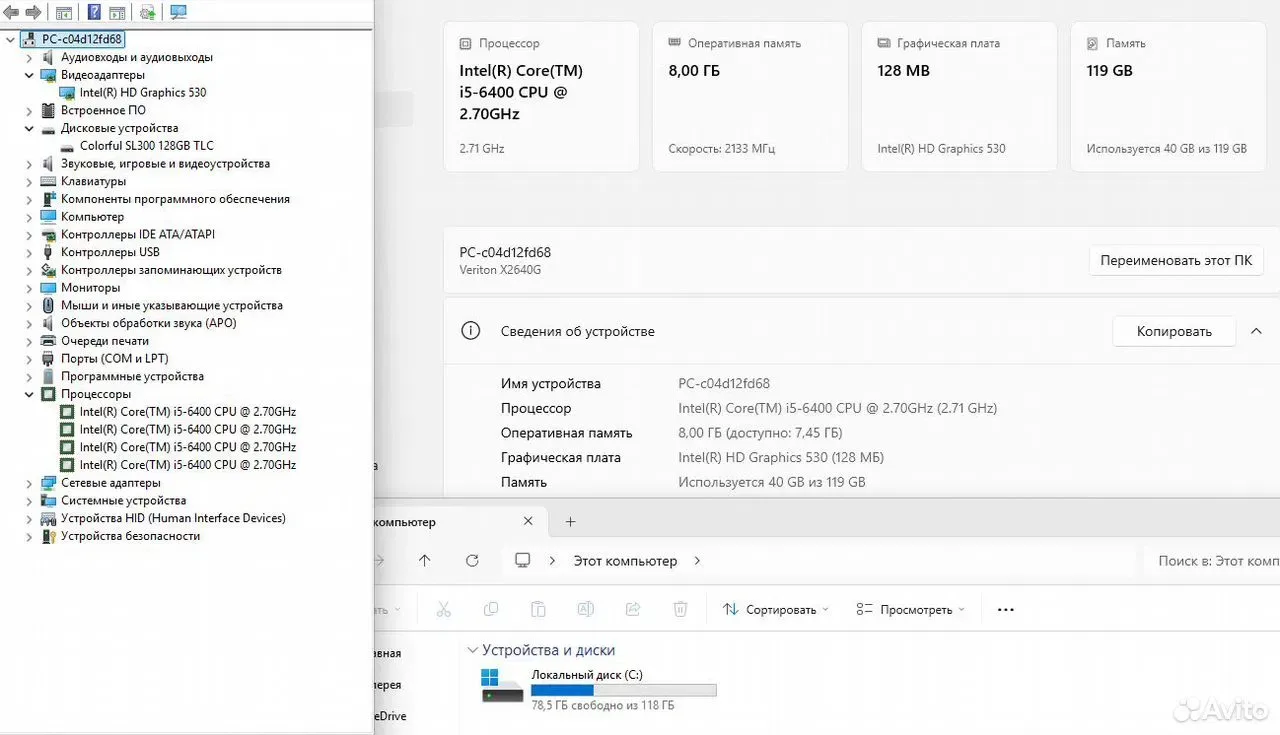This screenshot has width=1280, height=735.
Task: Go back in Device Manager toolbar
Action: tap(12, 13)
